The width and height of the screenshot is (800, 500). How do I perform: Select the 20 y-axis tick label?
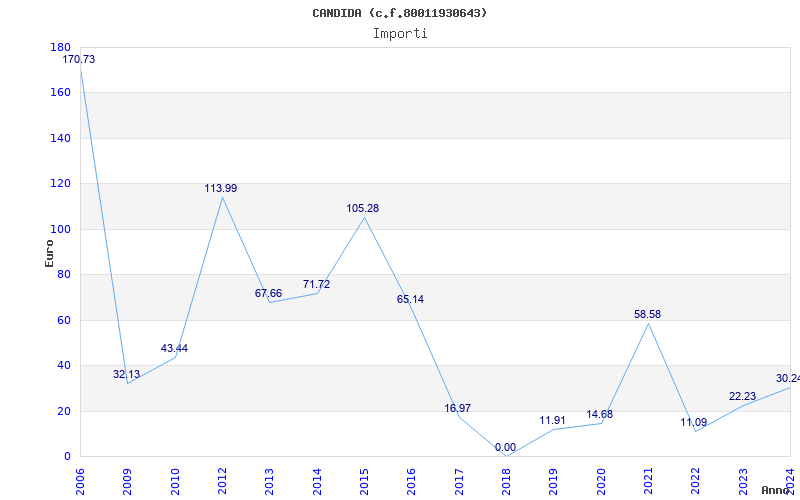click(x=63, y=411)
